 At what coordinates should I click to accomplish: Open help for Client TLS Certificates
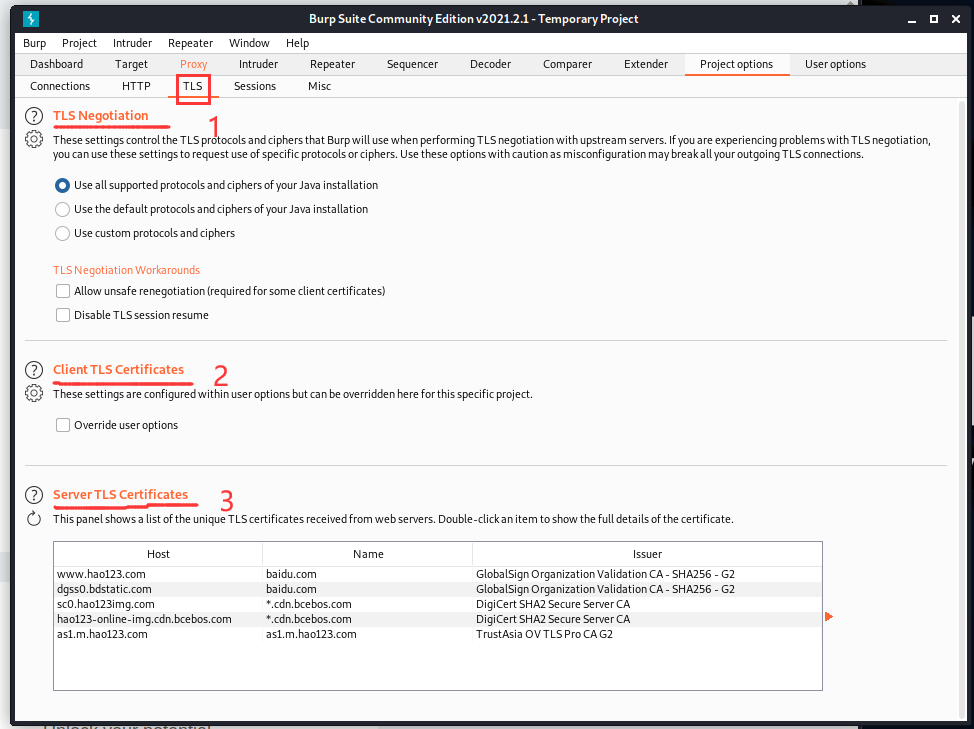point(34,370)
